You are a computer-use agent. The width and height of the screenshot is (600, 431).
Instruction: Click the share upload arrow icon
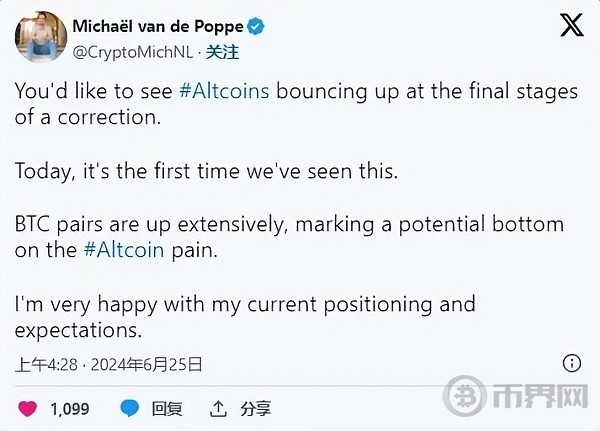click(218, 409)
